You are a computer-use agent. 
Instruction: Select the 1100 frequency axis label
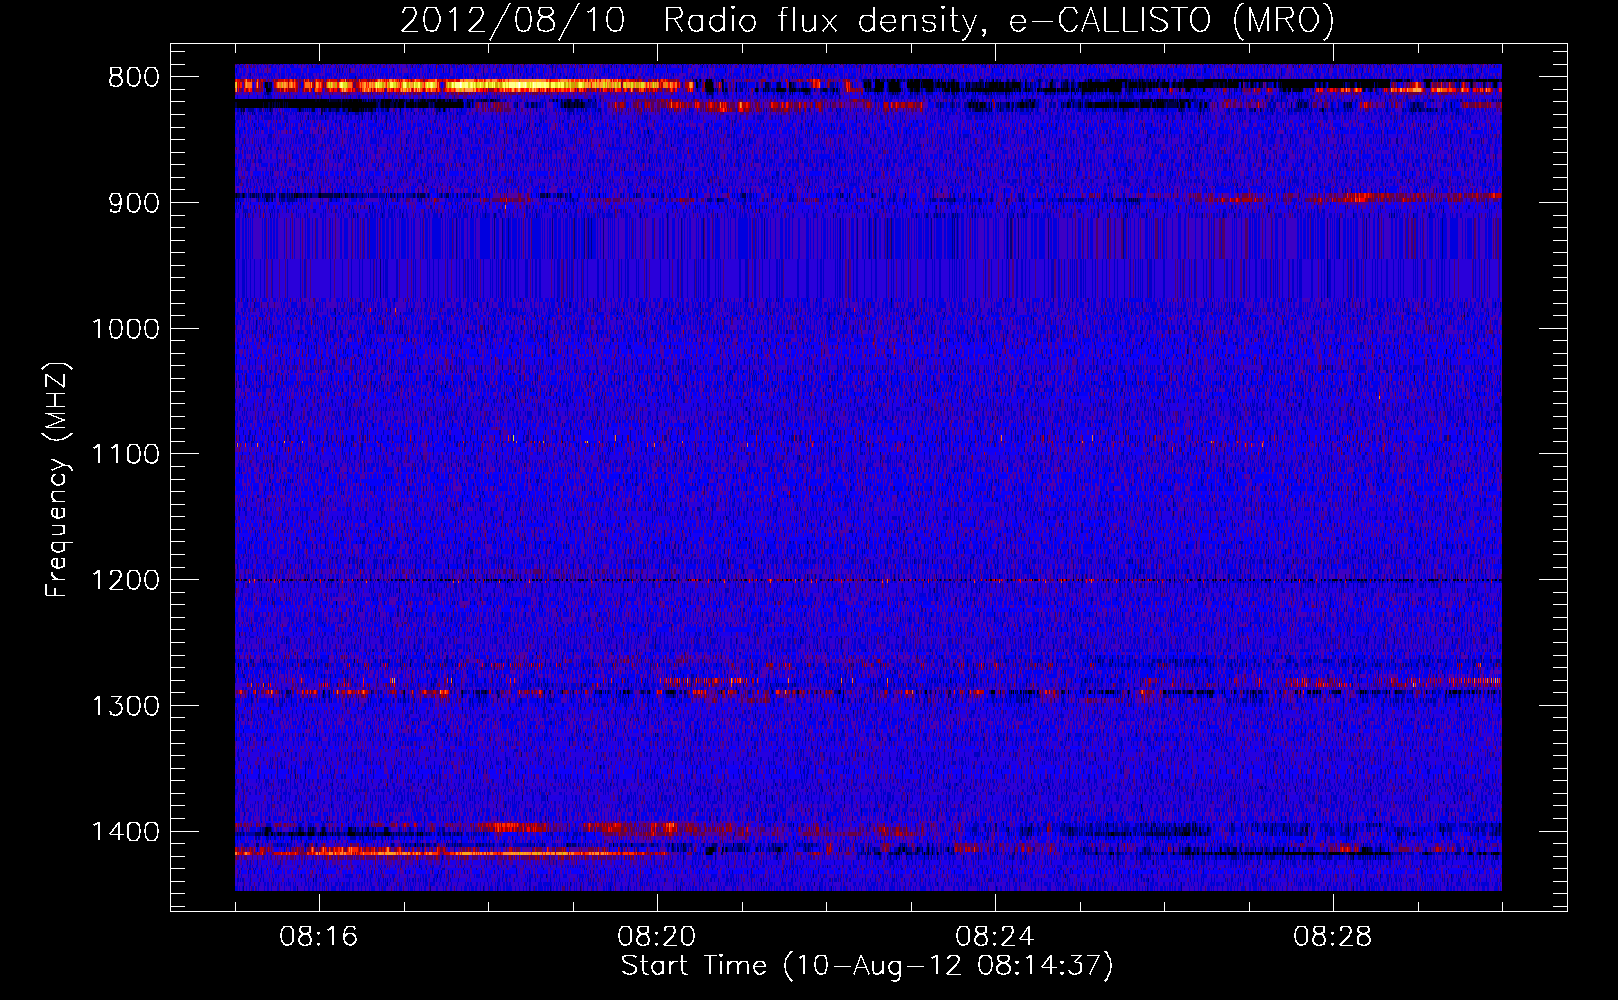[125, 455]
